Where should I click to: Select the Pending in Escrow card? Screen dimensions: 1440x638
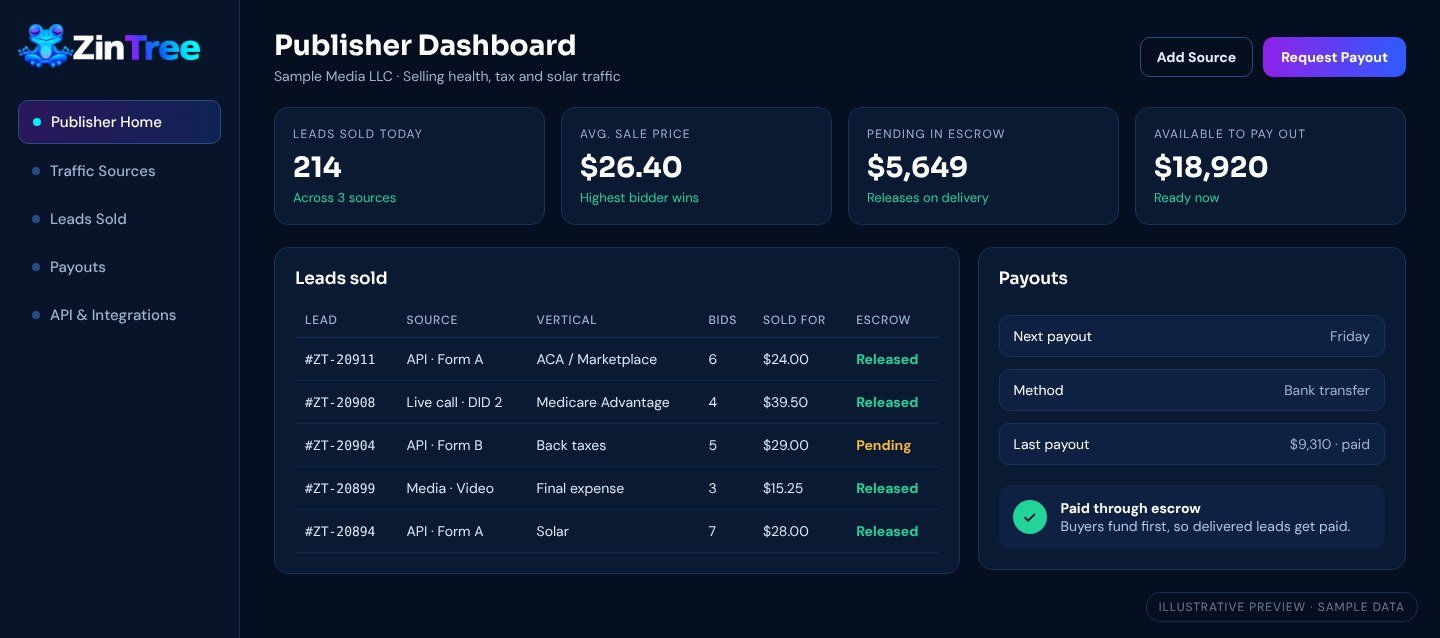(x=983, y=166)
